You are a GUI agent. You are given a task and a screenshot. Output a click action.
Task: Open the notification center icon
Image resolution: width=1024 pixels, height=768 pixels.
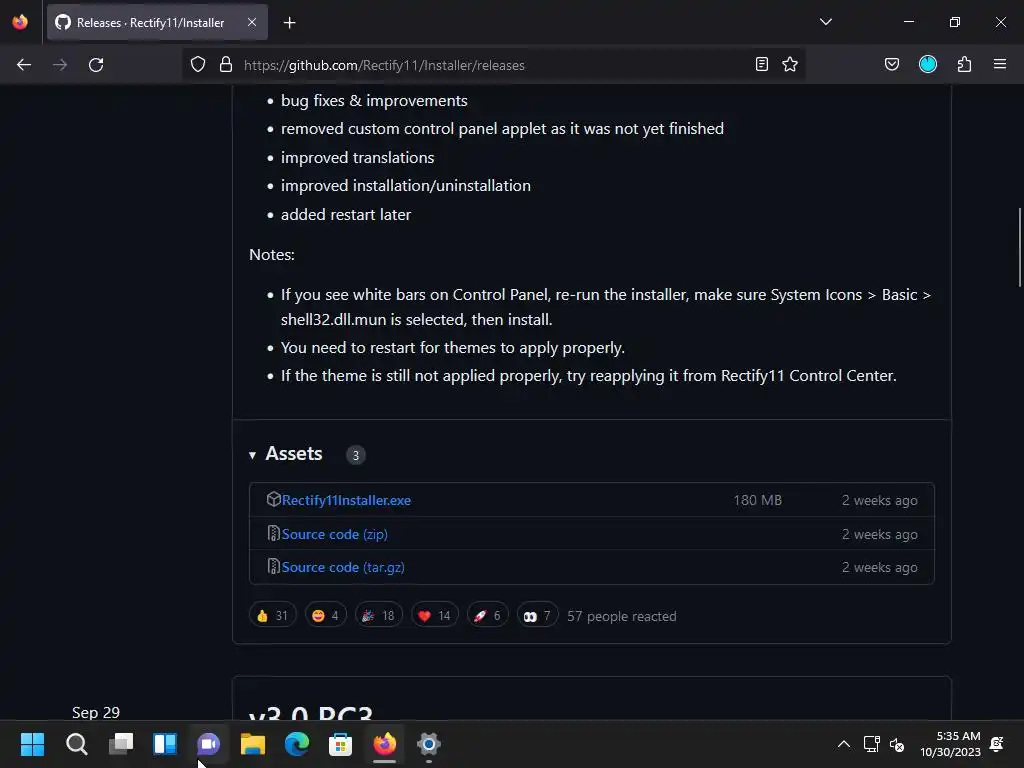[x=997, y=744]
